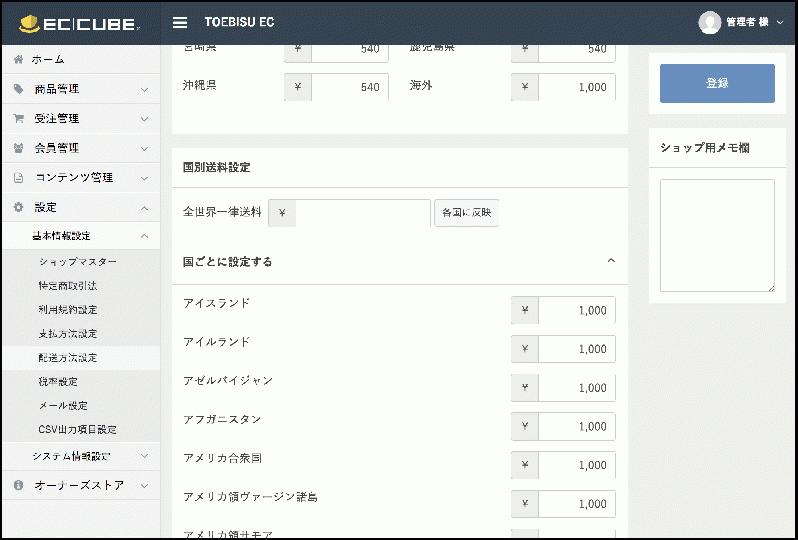Open ショップマスター settings
Viewport: 798px width, 540px height.
78,262
